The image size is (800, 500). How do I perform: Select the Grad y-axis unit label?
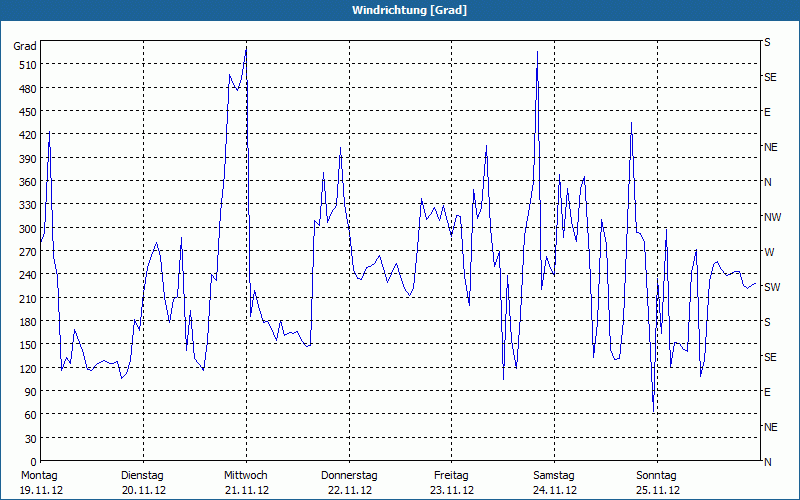tap(25, 46)
